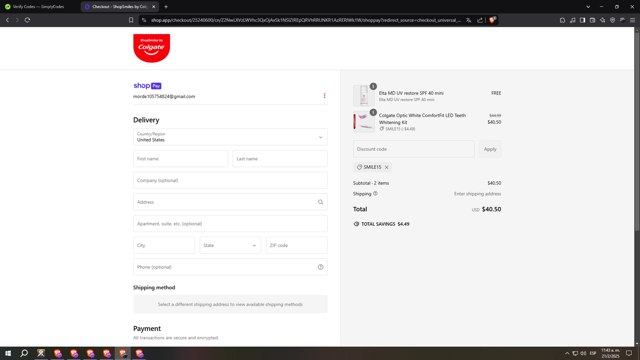Viewport: 640px width, 360px height.
Task: Click the Apply discount button
Action: 490,149
